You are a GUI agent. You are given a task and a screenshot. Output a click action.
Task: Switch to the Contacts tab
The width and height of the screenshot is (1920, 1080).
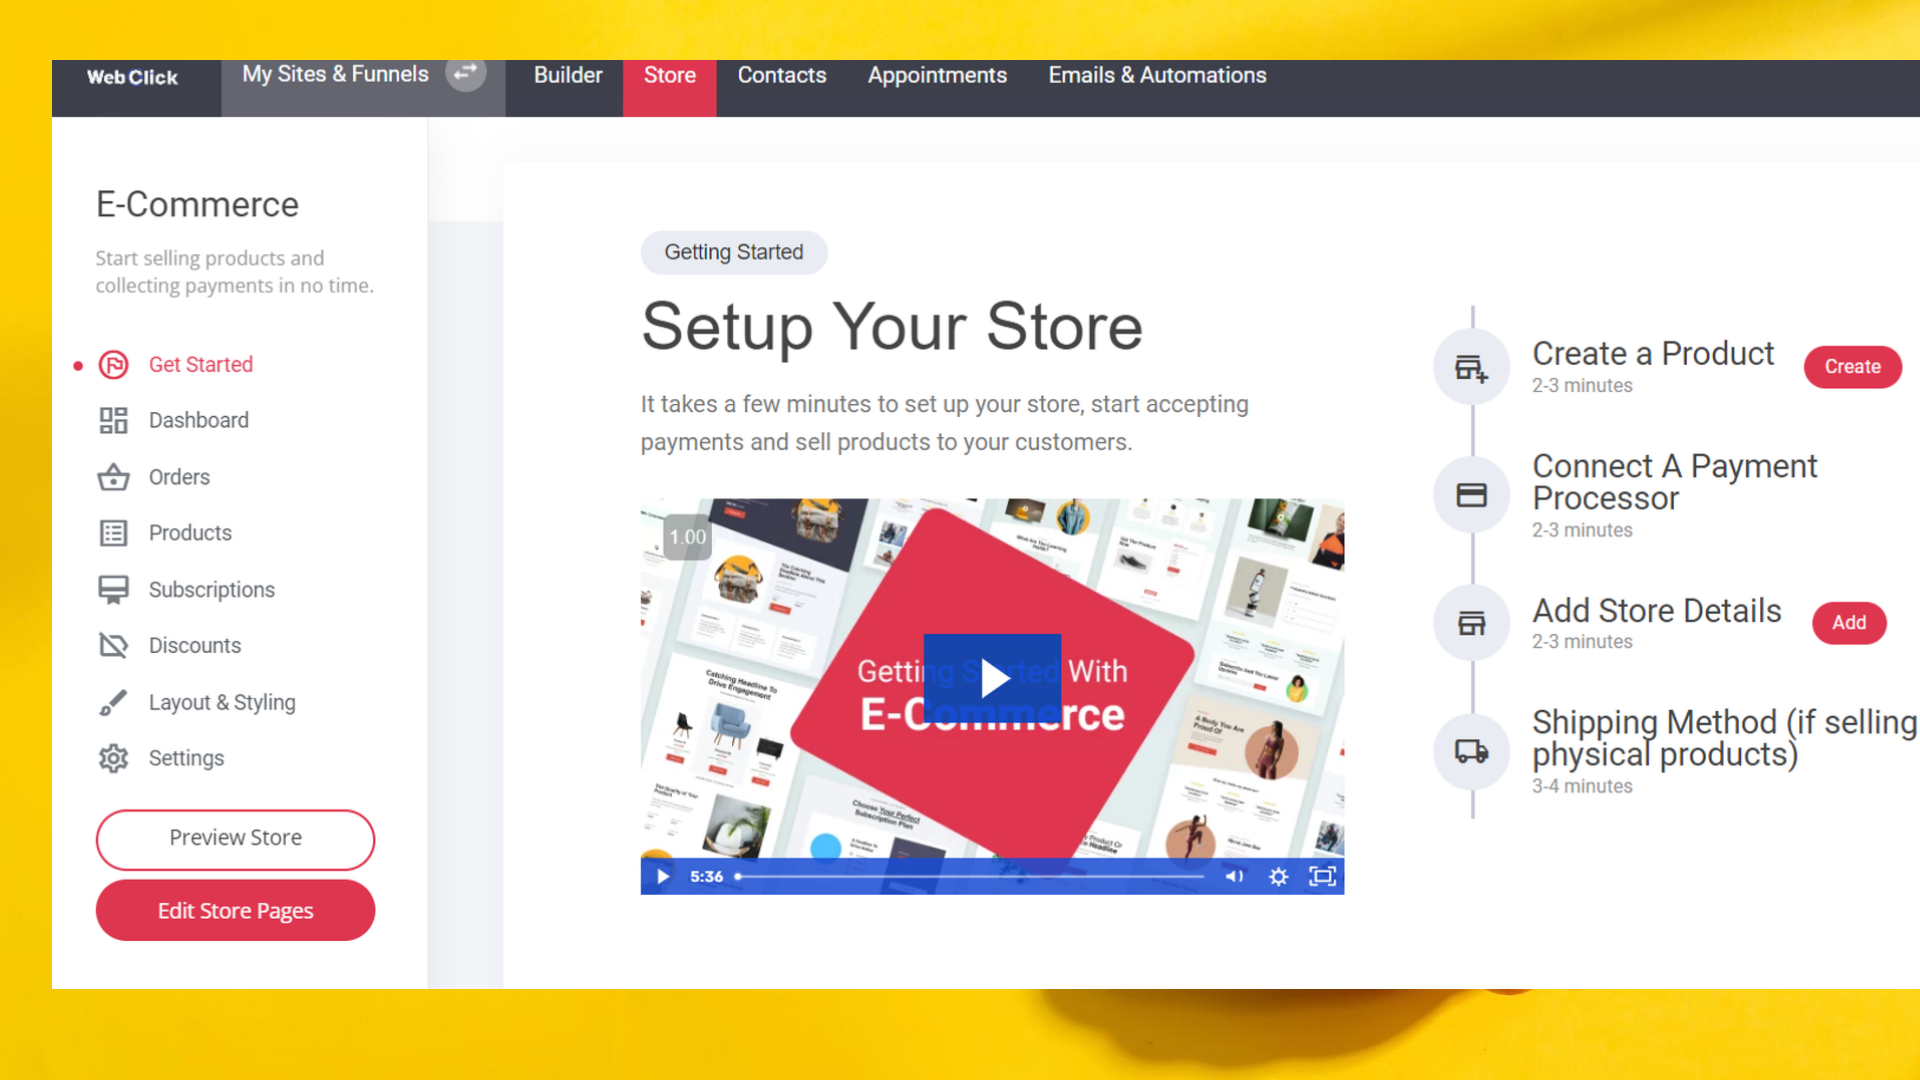click(781, 75)
